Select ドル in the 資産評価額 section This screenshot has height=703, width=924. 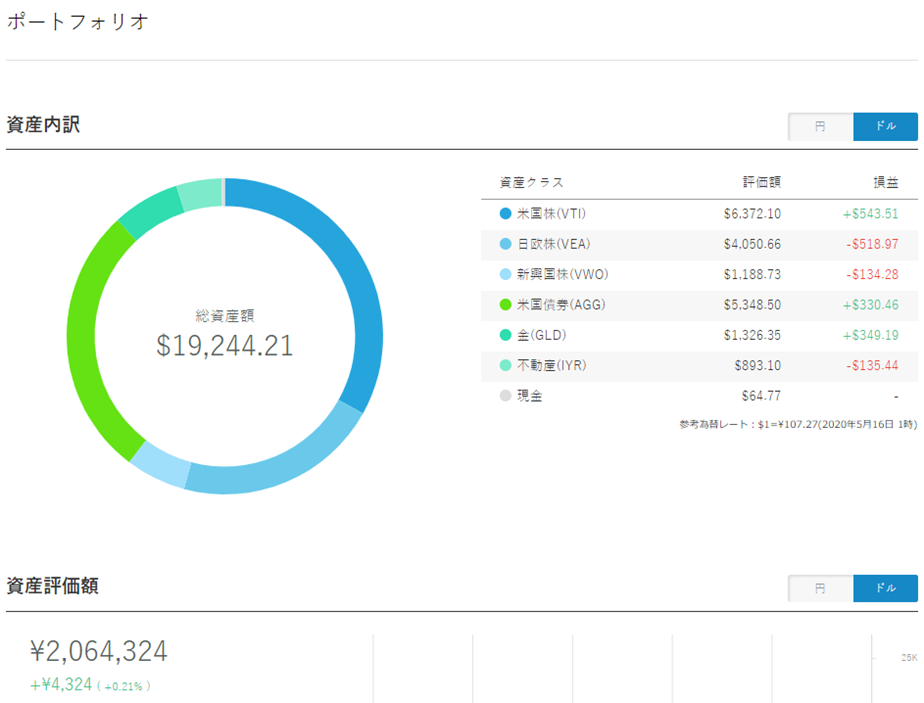885,589
